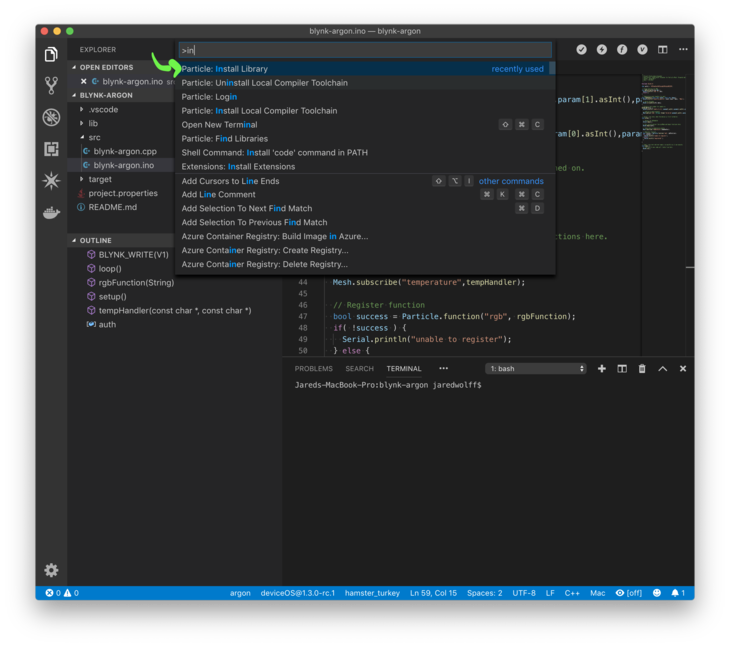The height and width of the screenshot is (647, 730).
Task: Expand the .vscode folder
Action: click(x=82, y=109)
